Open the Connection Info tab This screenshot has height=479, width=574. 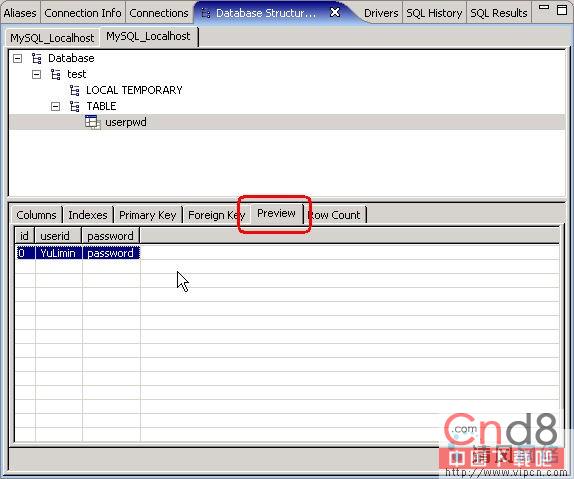pos(83,13)
